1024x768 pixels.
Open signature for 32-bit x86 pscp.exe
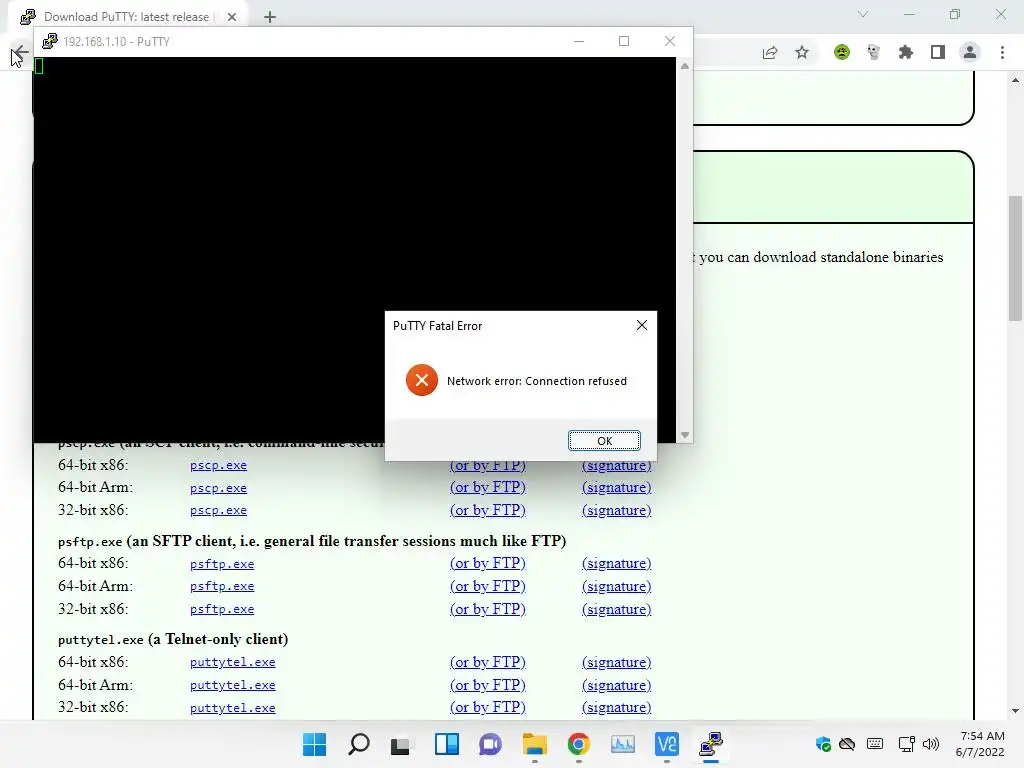click(616, 510)
